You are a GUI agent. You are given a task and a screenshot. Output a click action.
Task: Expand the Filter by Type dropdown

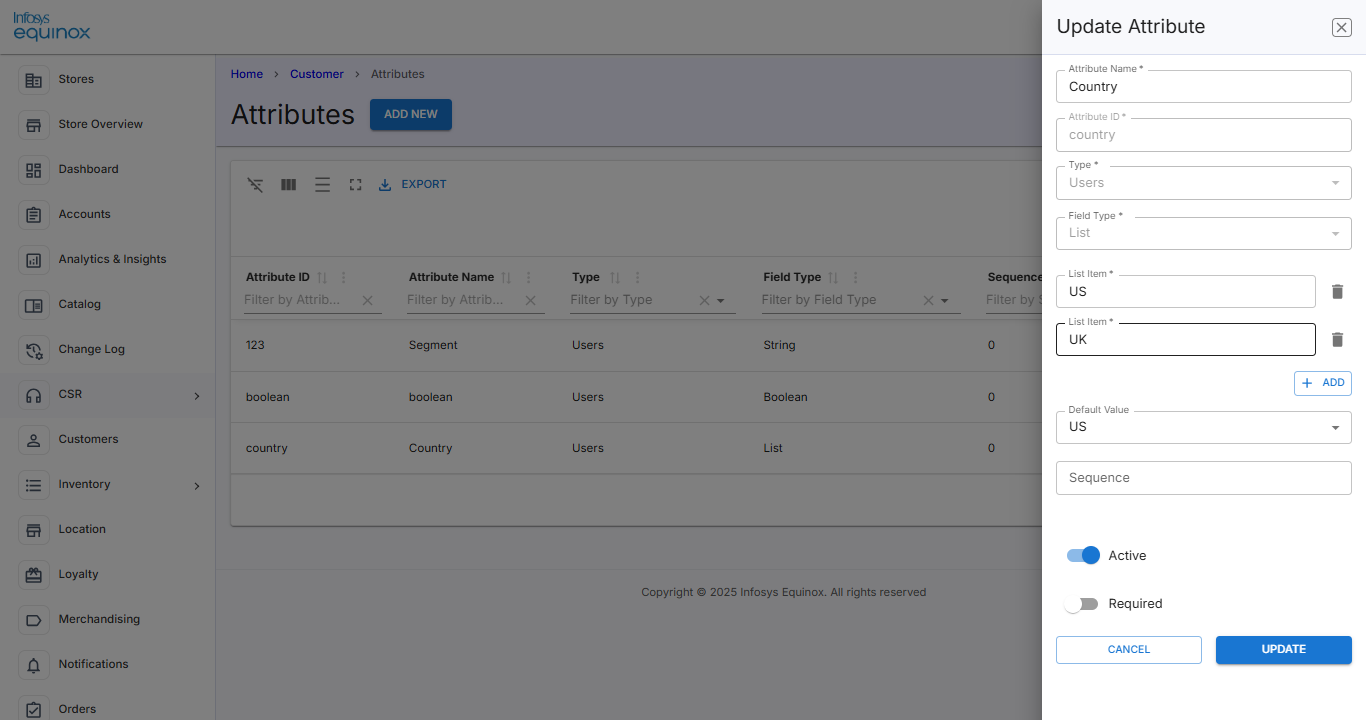point(721,301)
